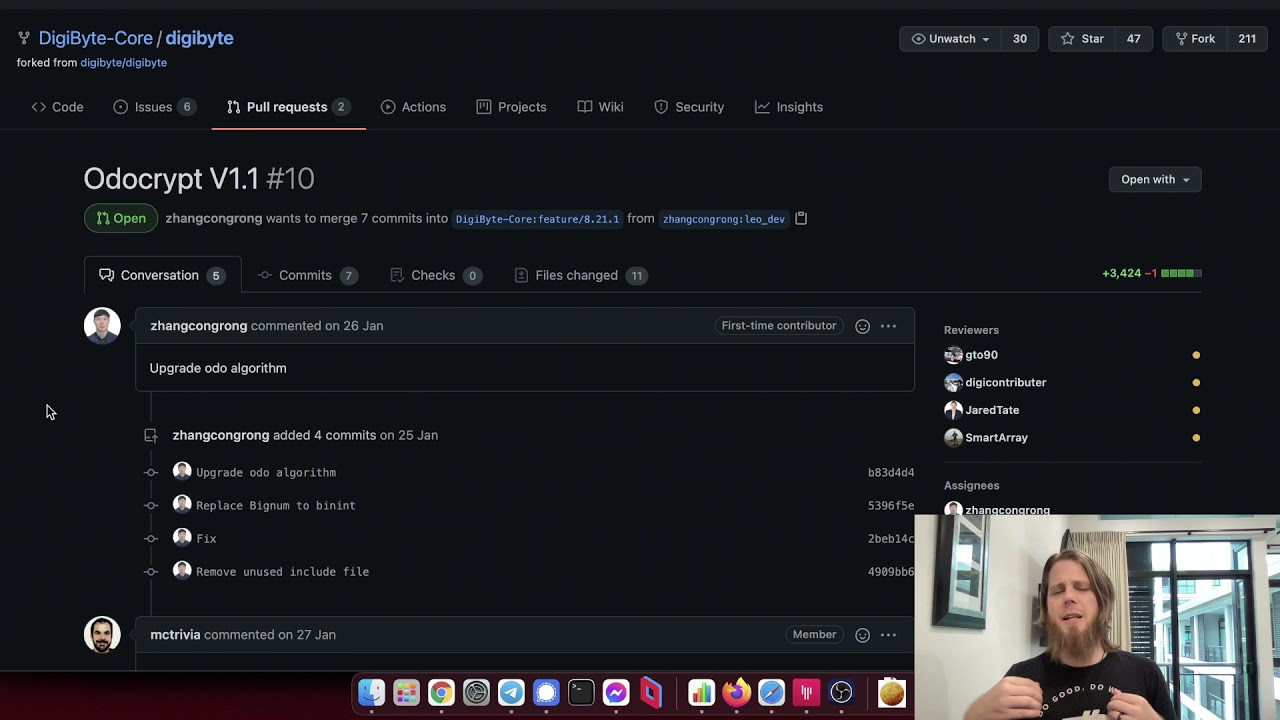1280x720 pixels.
Task: Open mctrivia profile link
Action: click(175, 635)
